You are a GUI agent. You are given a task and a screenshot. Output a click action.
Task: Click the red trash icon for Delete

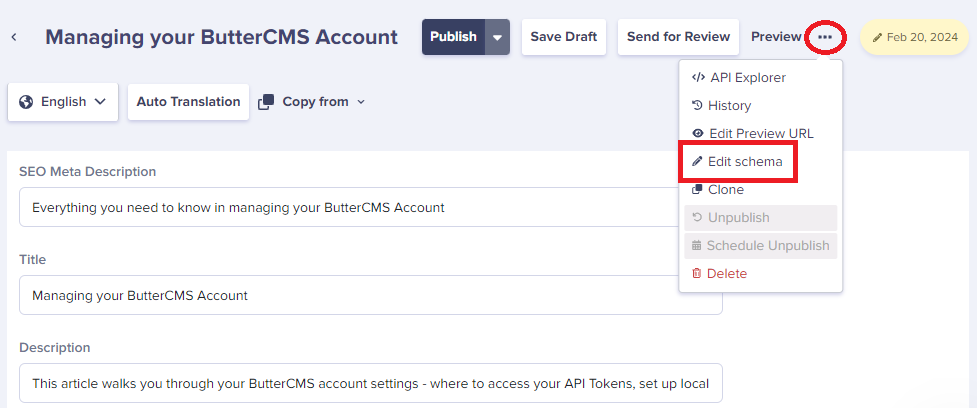tap(697, 273)
